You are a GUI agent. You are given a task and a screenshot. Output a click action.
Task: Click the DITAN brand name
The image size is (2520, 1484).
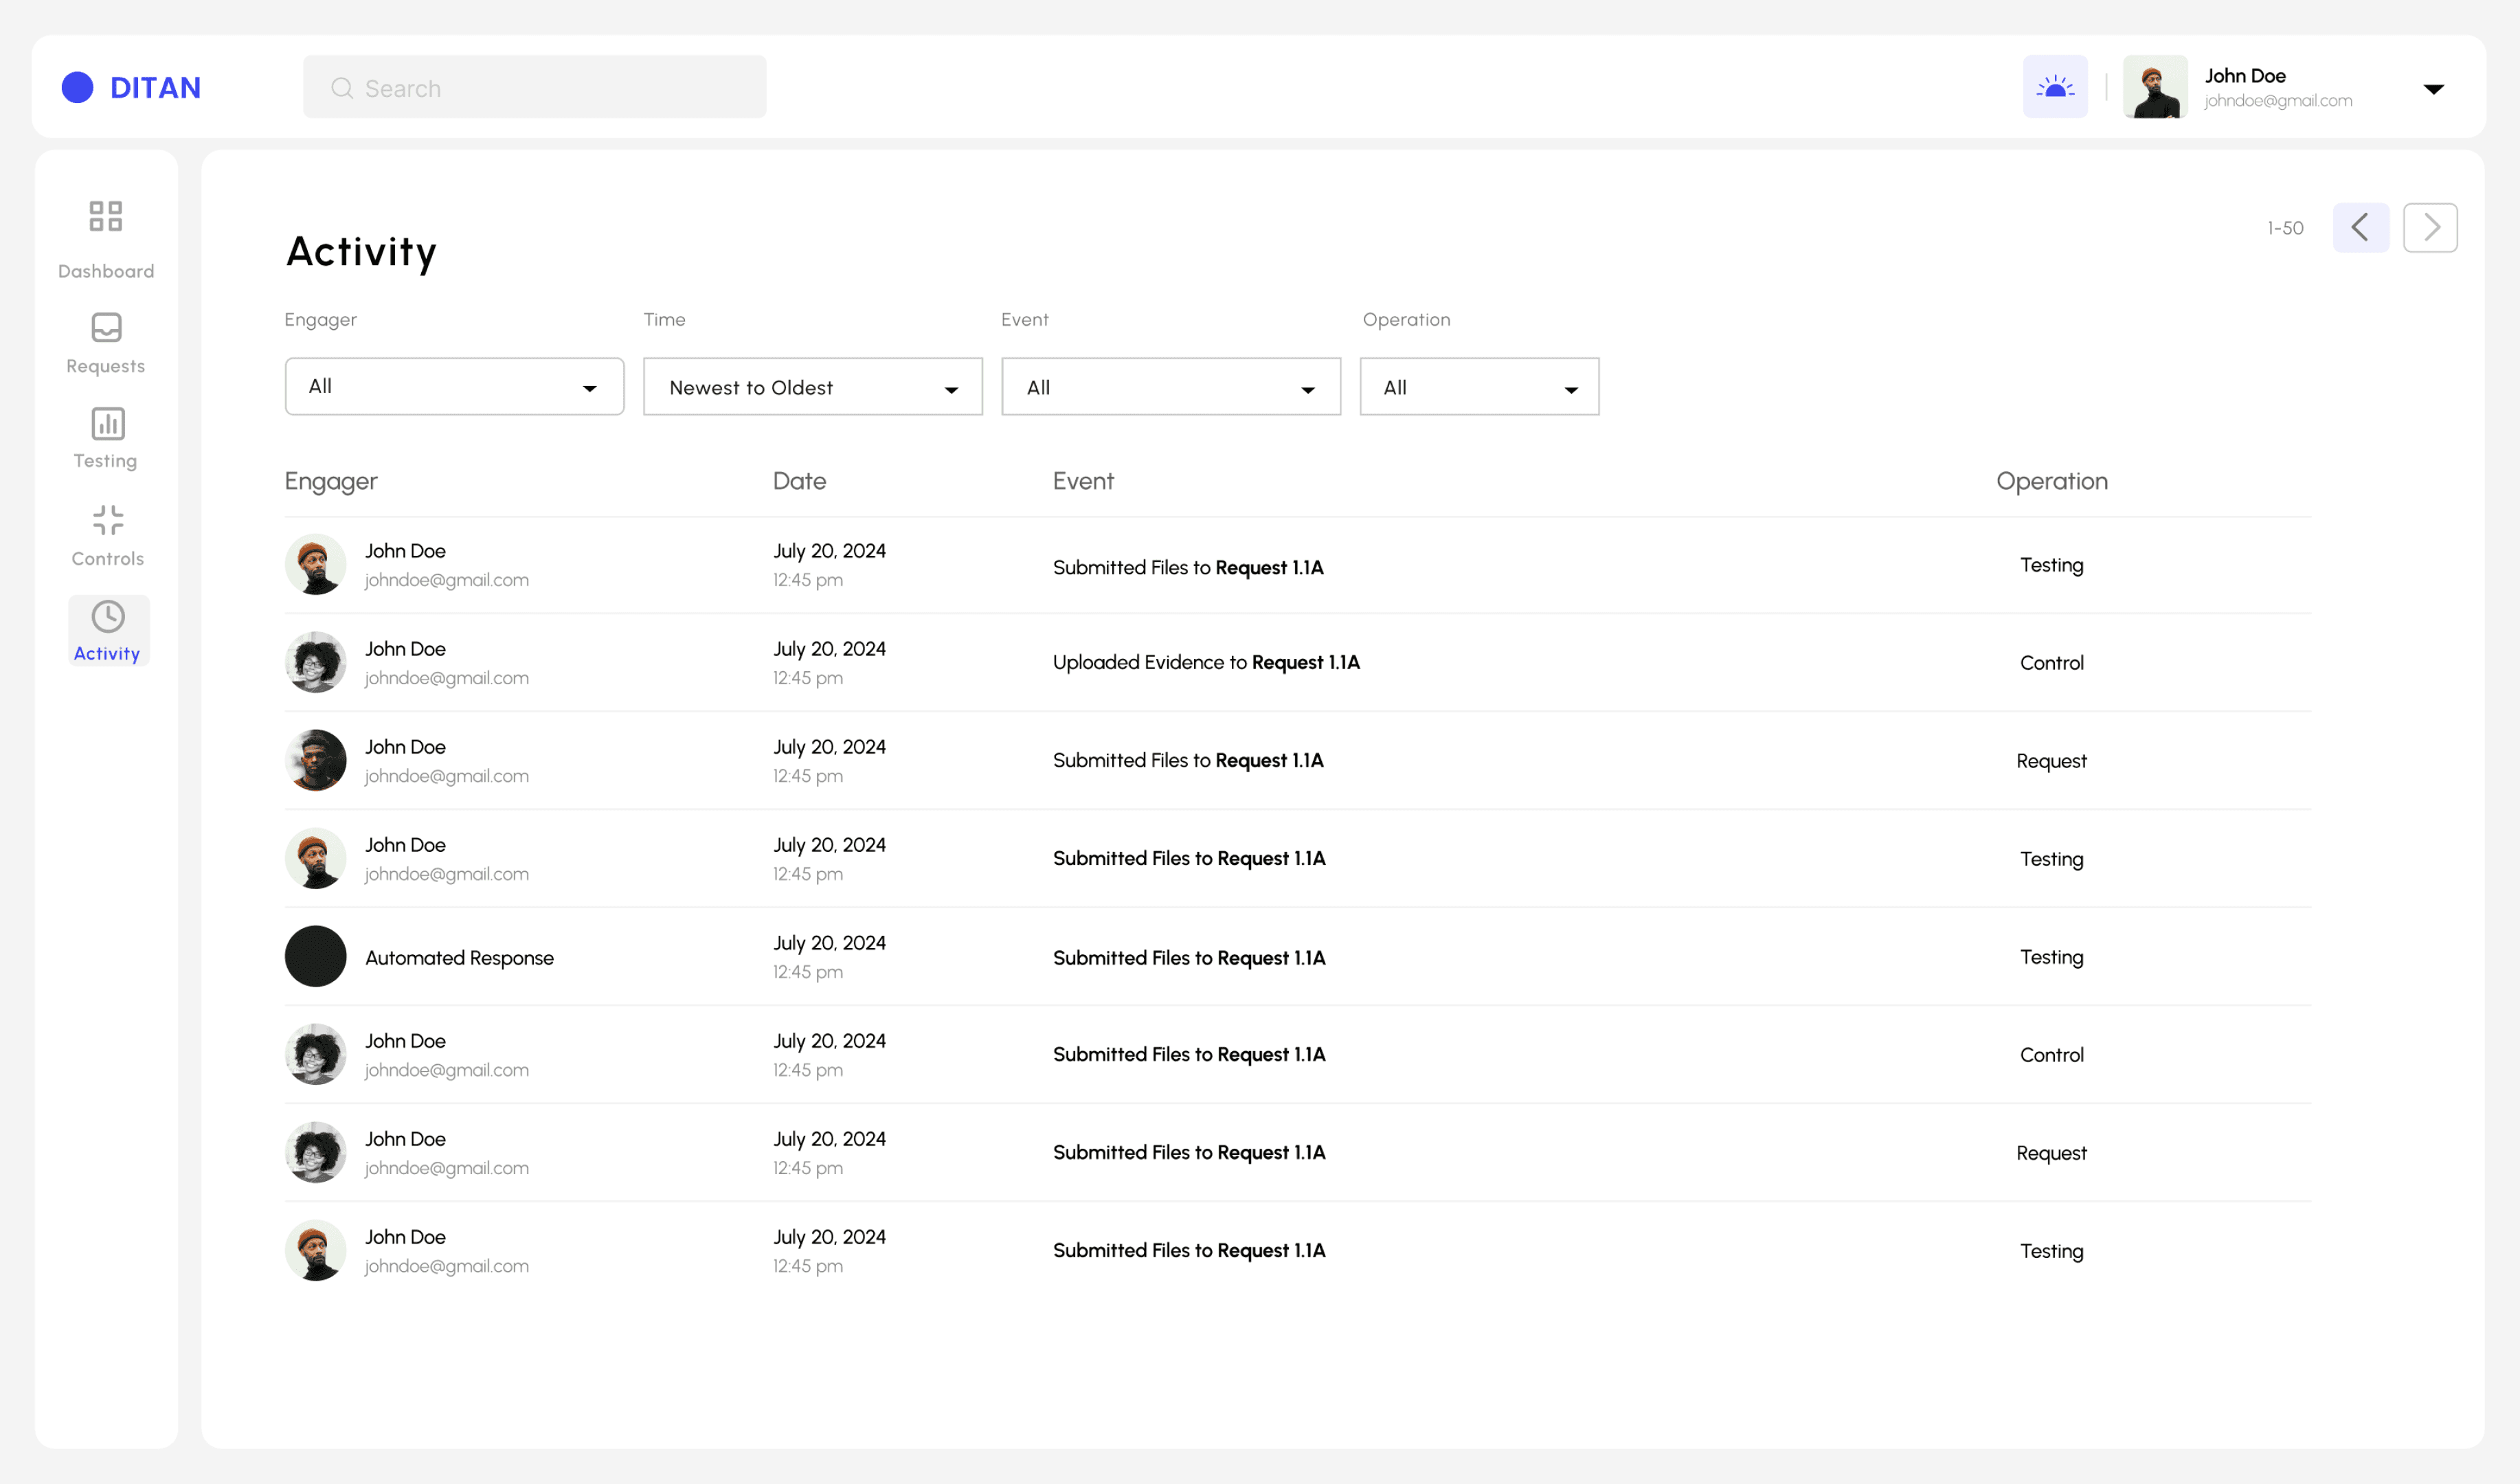point(155,88)
